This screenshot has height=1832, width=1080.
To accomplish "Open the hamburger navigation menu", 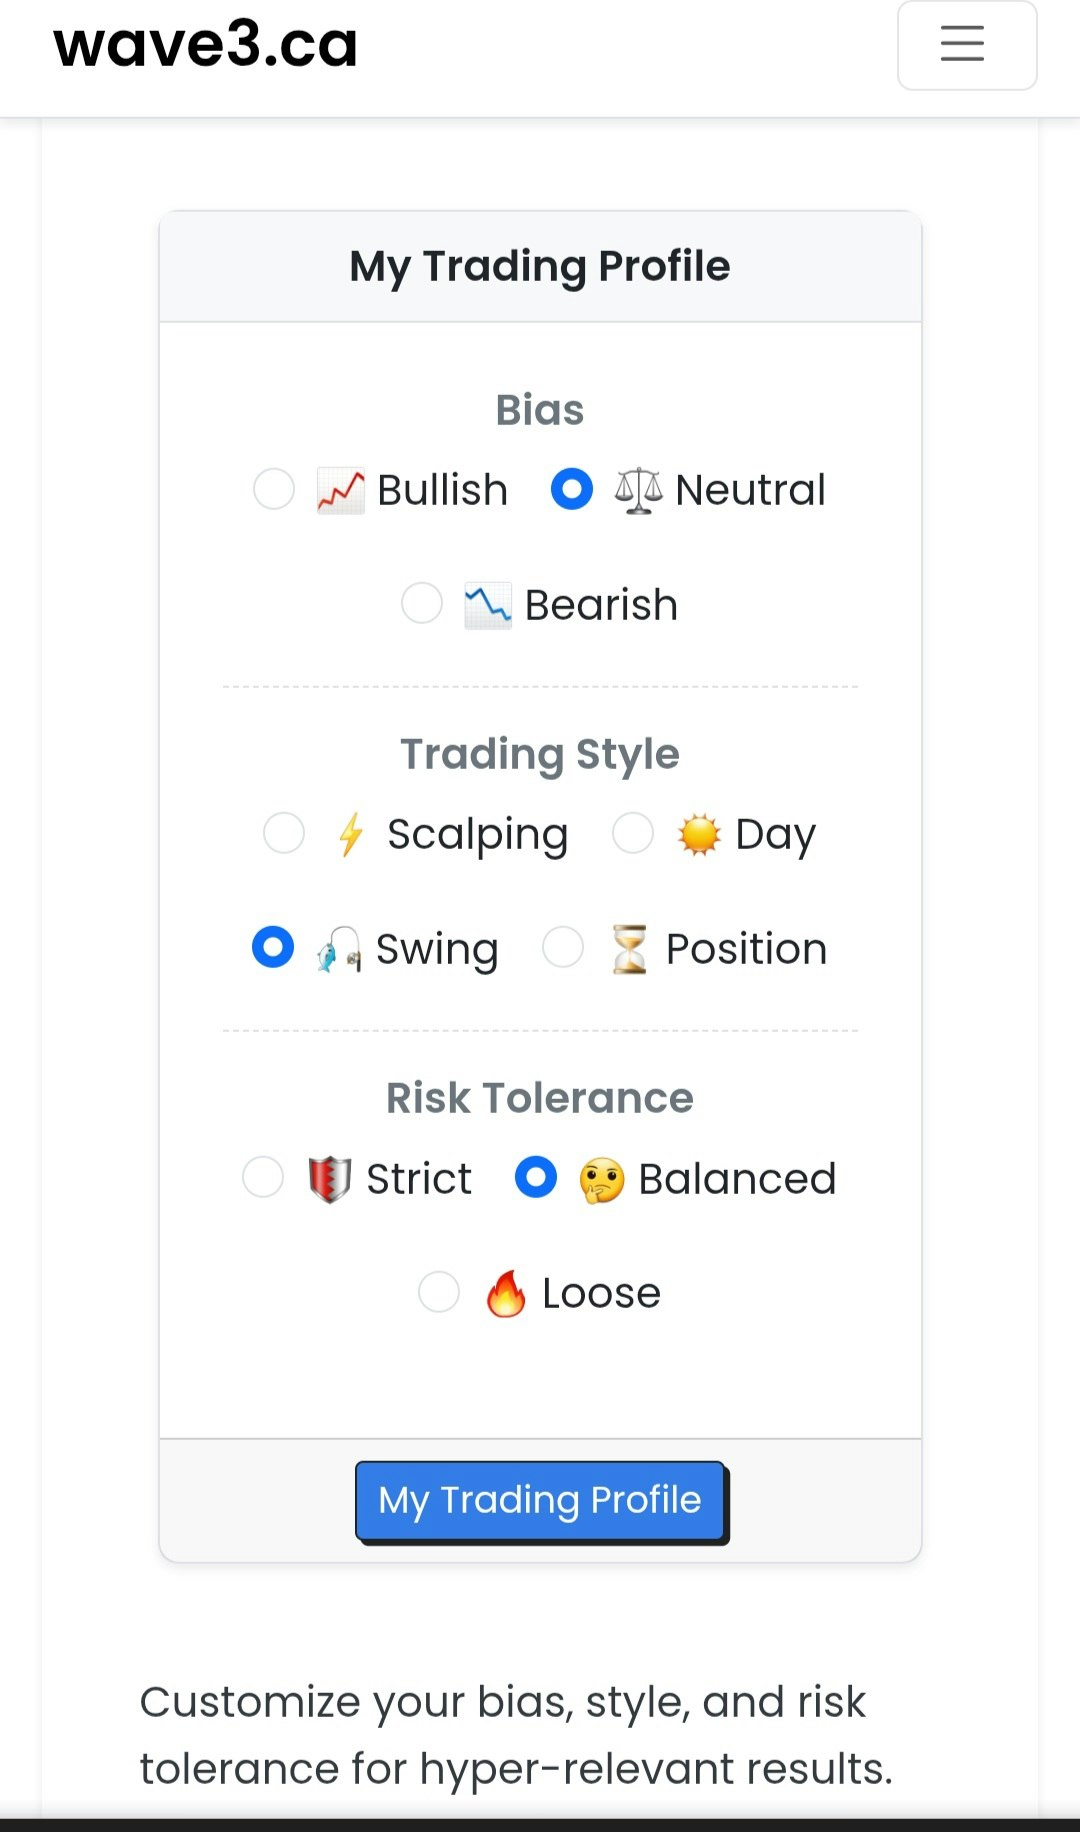I will (x=966, y=45).
